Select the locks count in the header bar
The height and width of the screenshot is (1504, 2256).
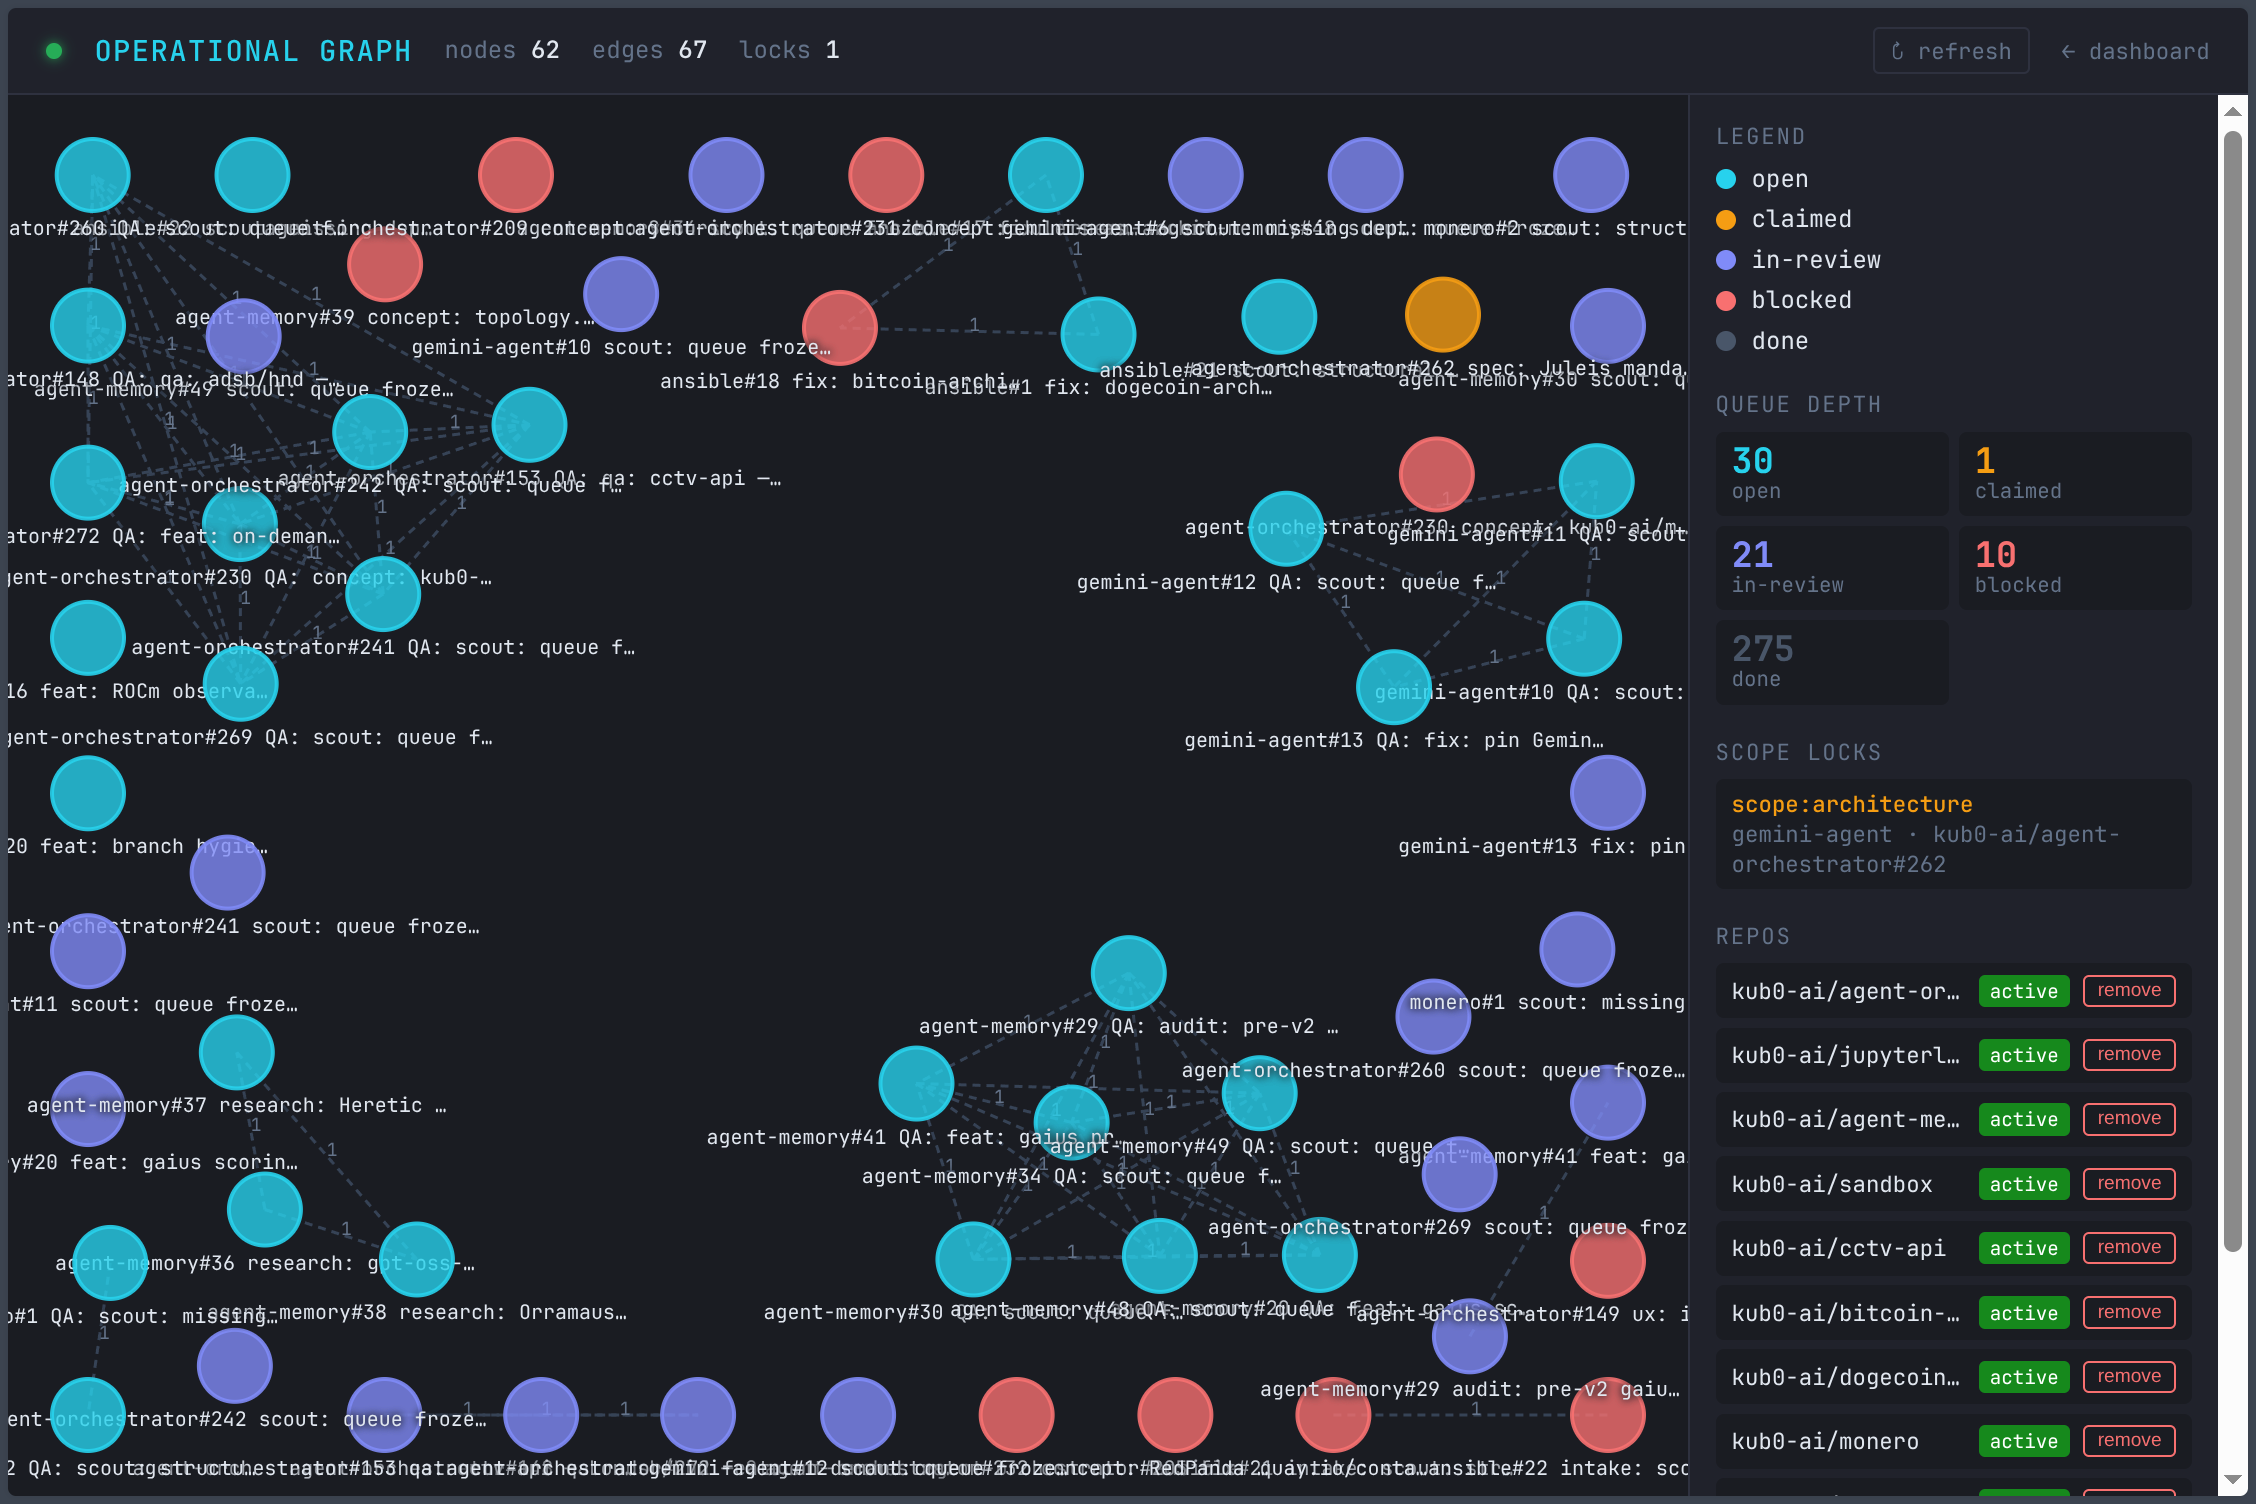point(789,49)
